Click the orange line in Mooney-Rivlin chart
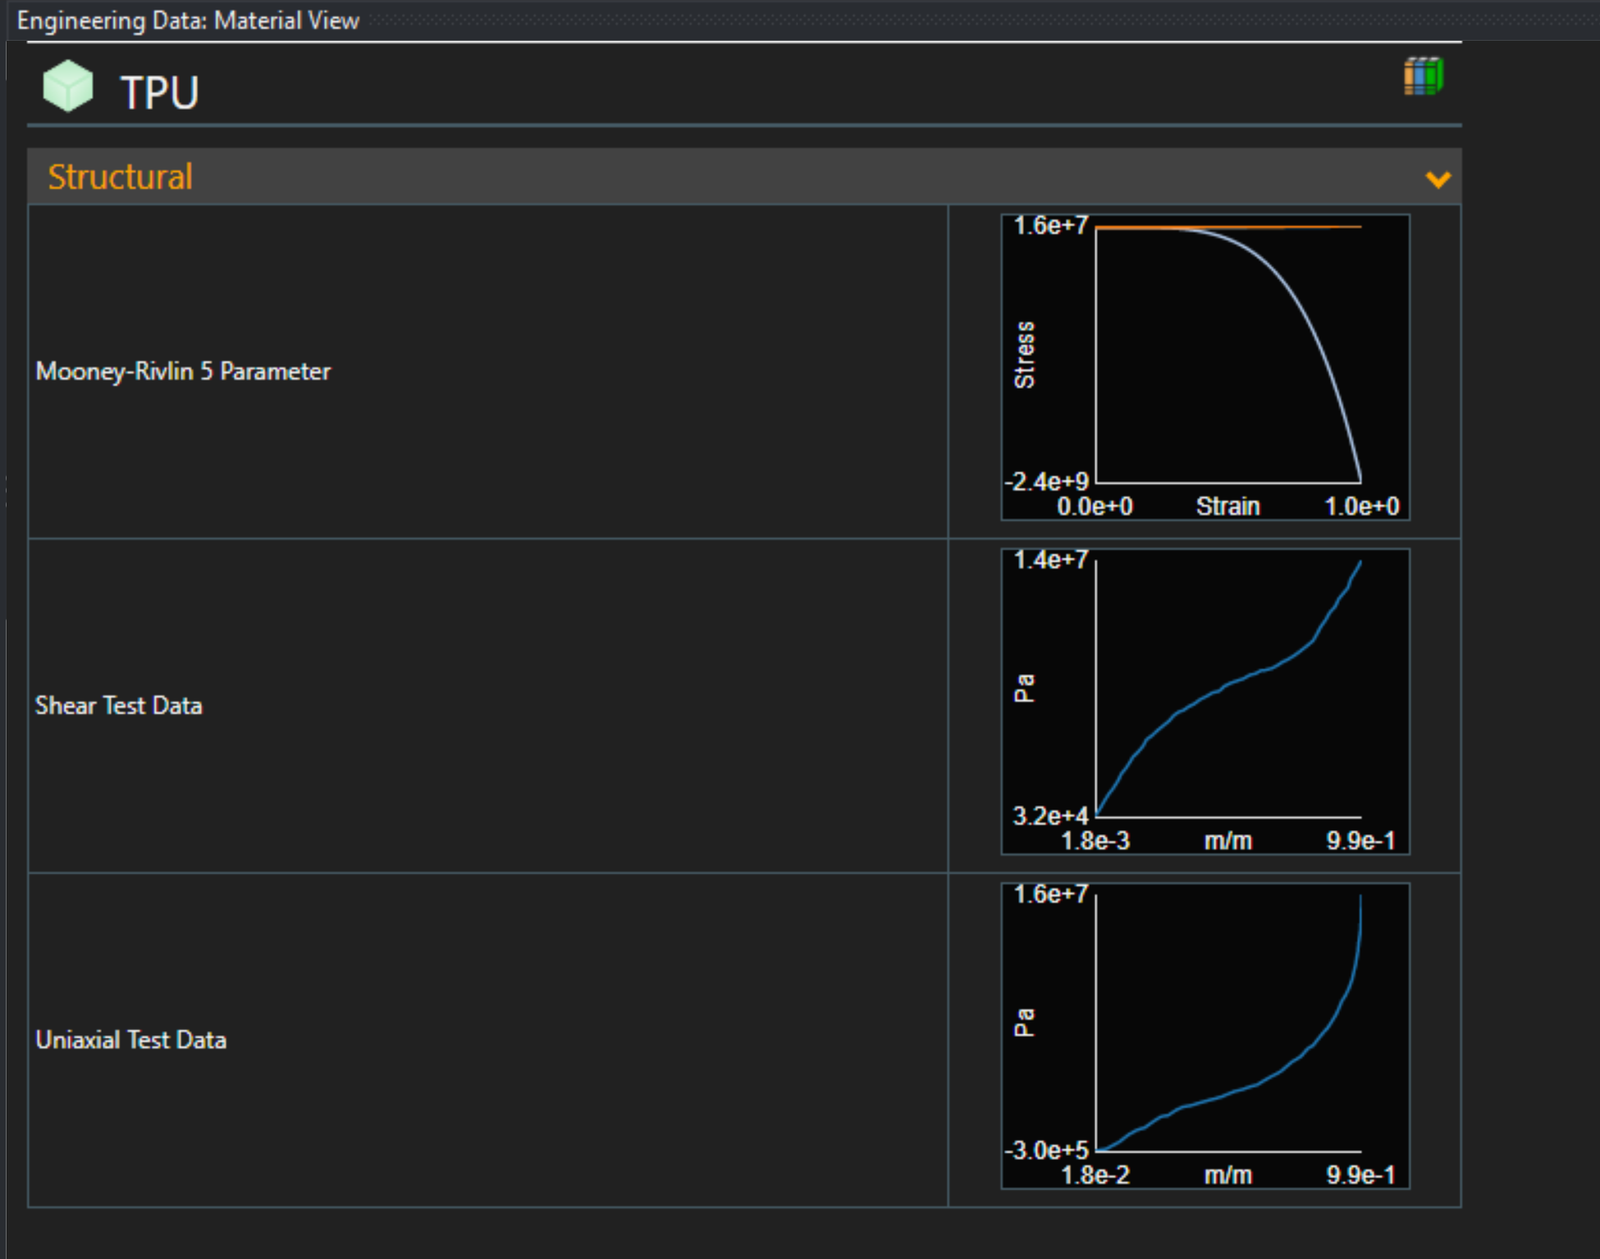The image size is (1600, 1259). tap(1300, 228)
